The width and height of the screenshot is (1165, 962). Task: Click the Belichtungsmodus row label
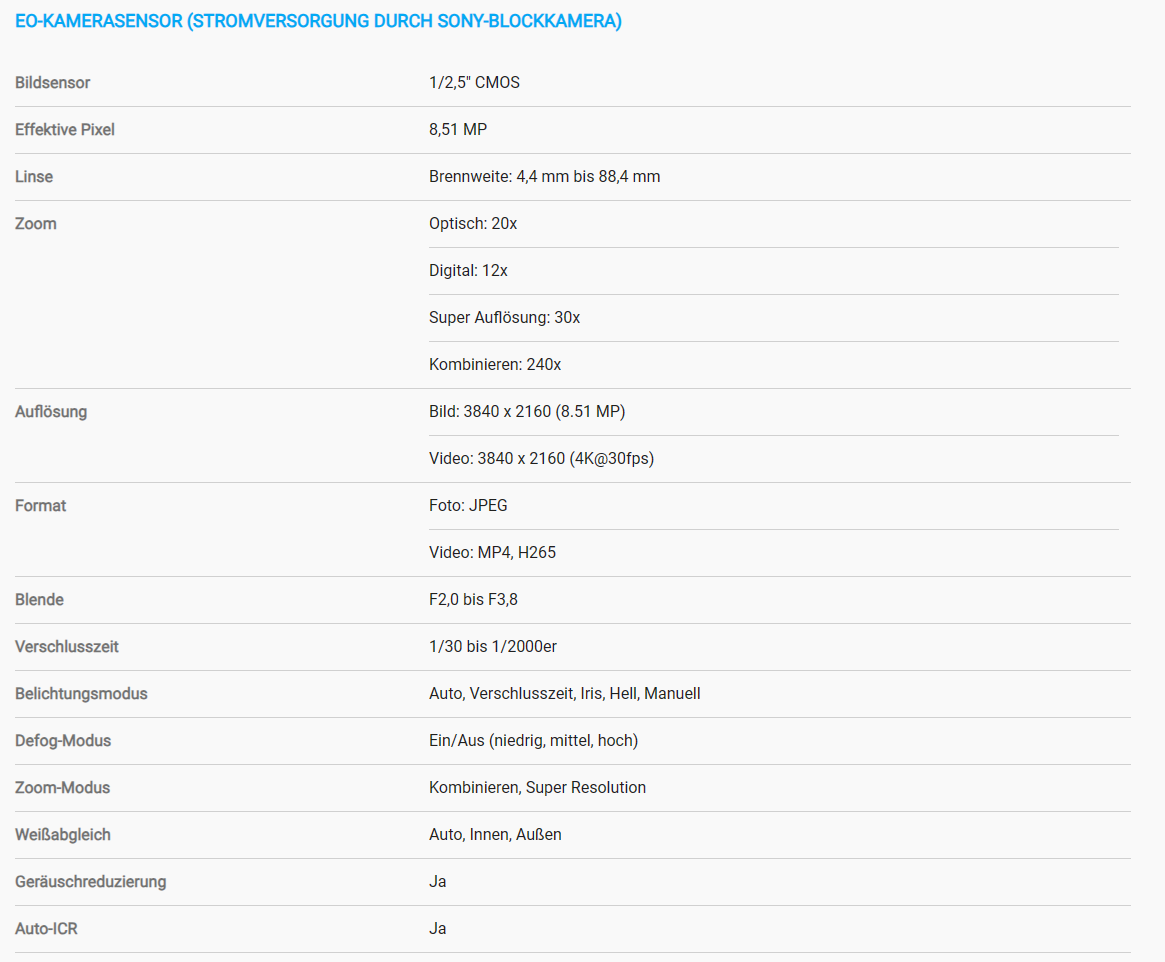point(81,694)
